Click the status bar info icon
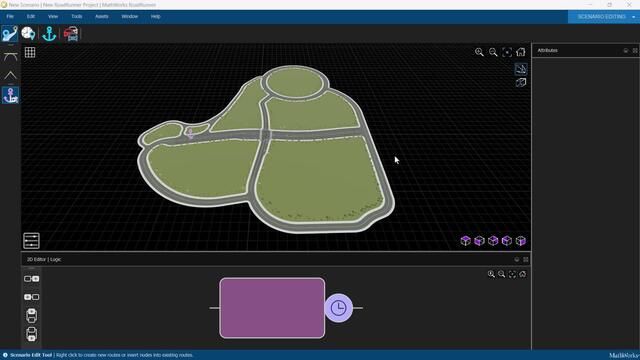Image resolution: width=640 pixels, height=360 pixels. [5, 355]
